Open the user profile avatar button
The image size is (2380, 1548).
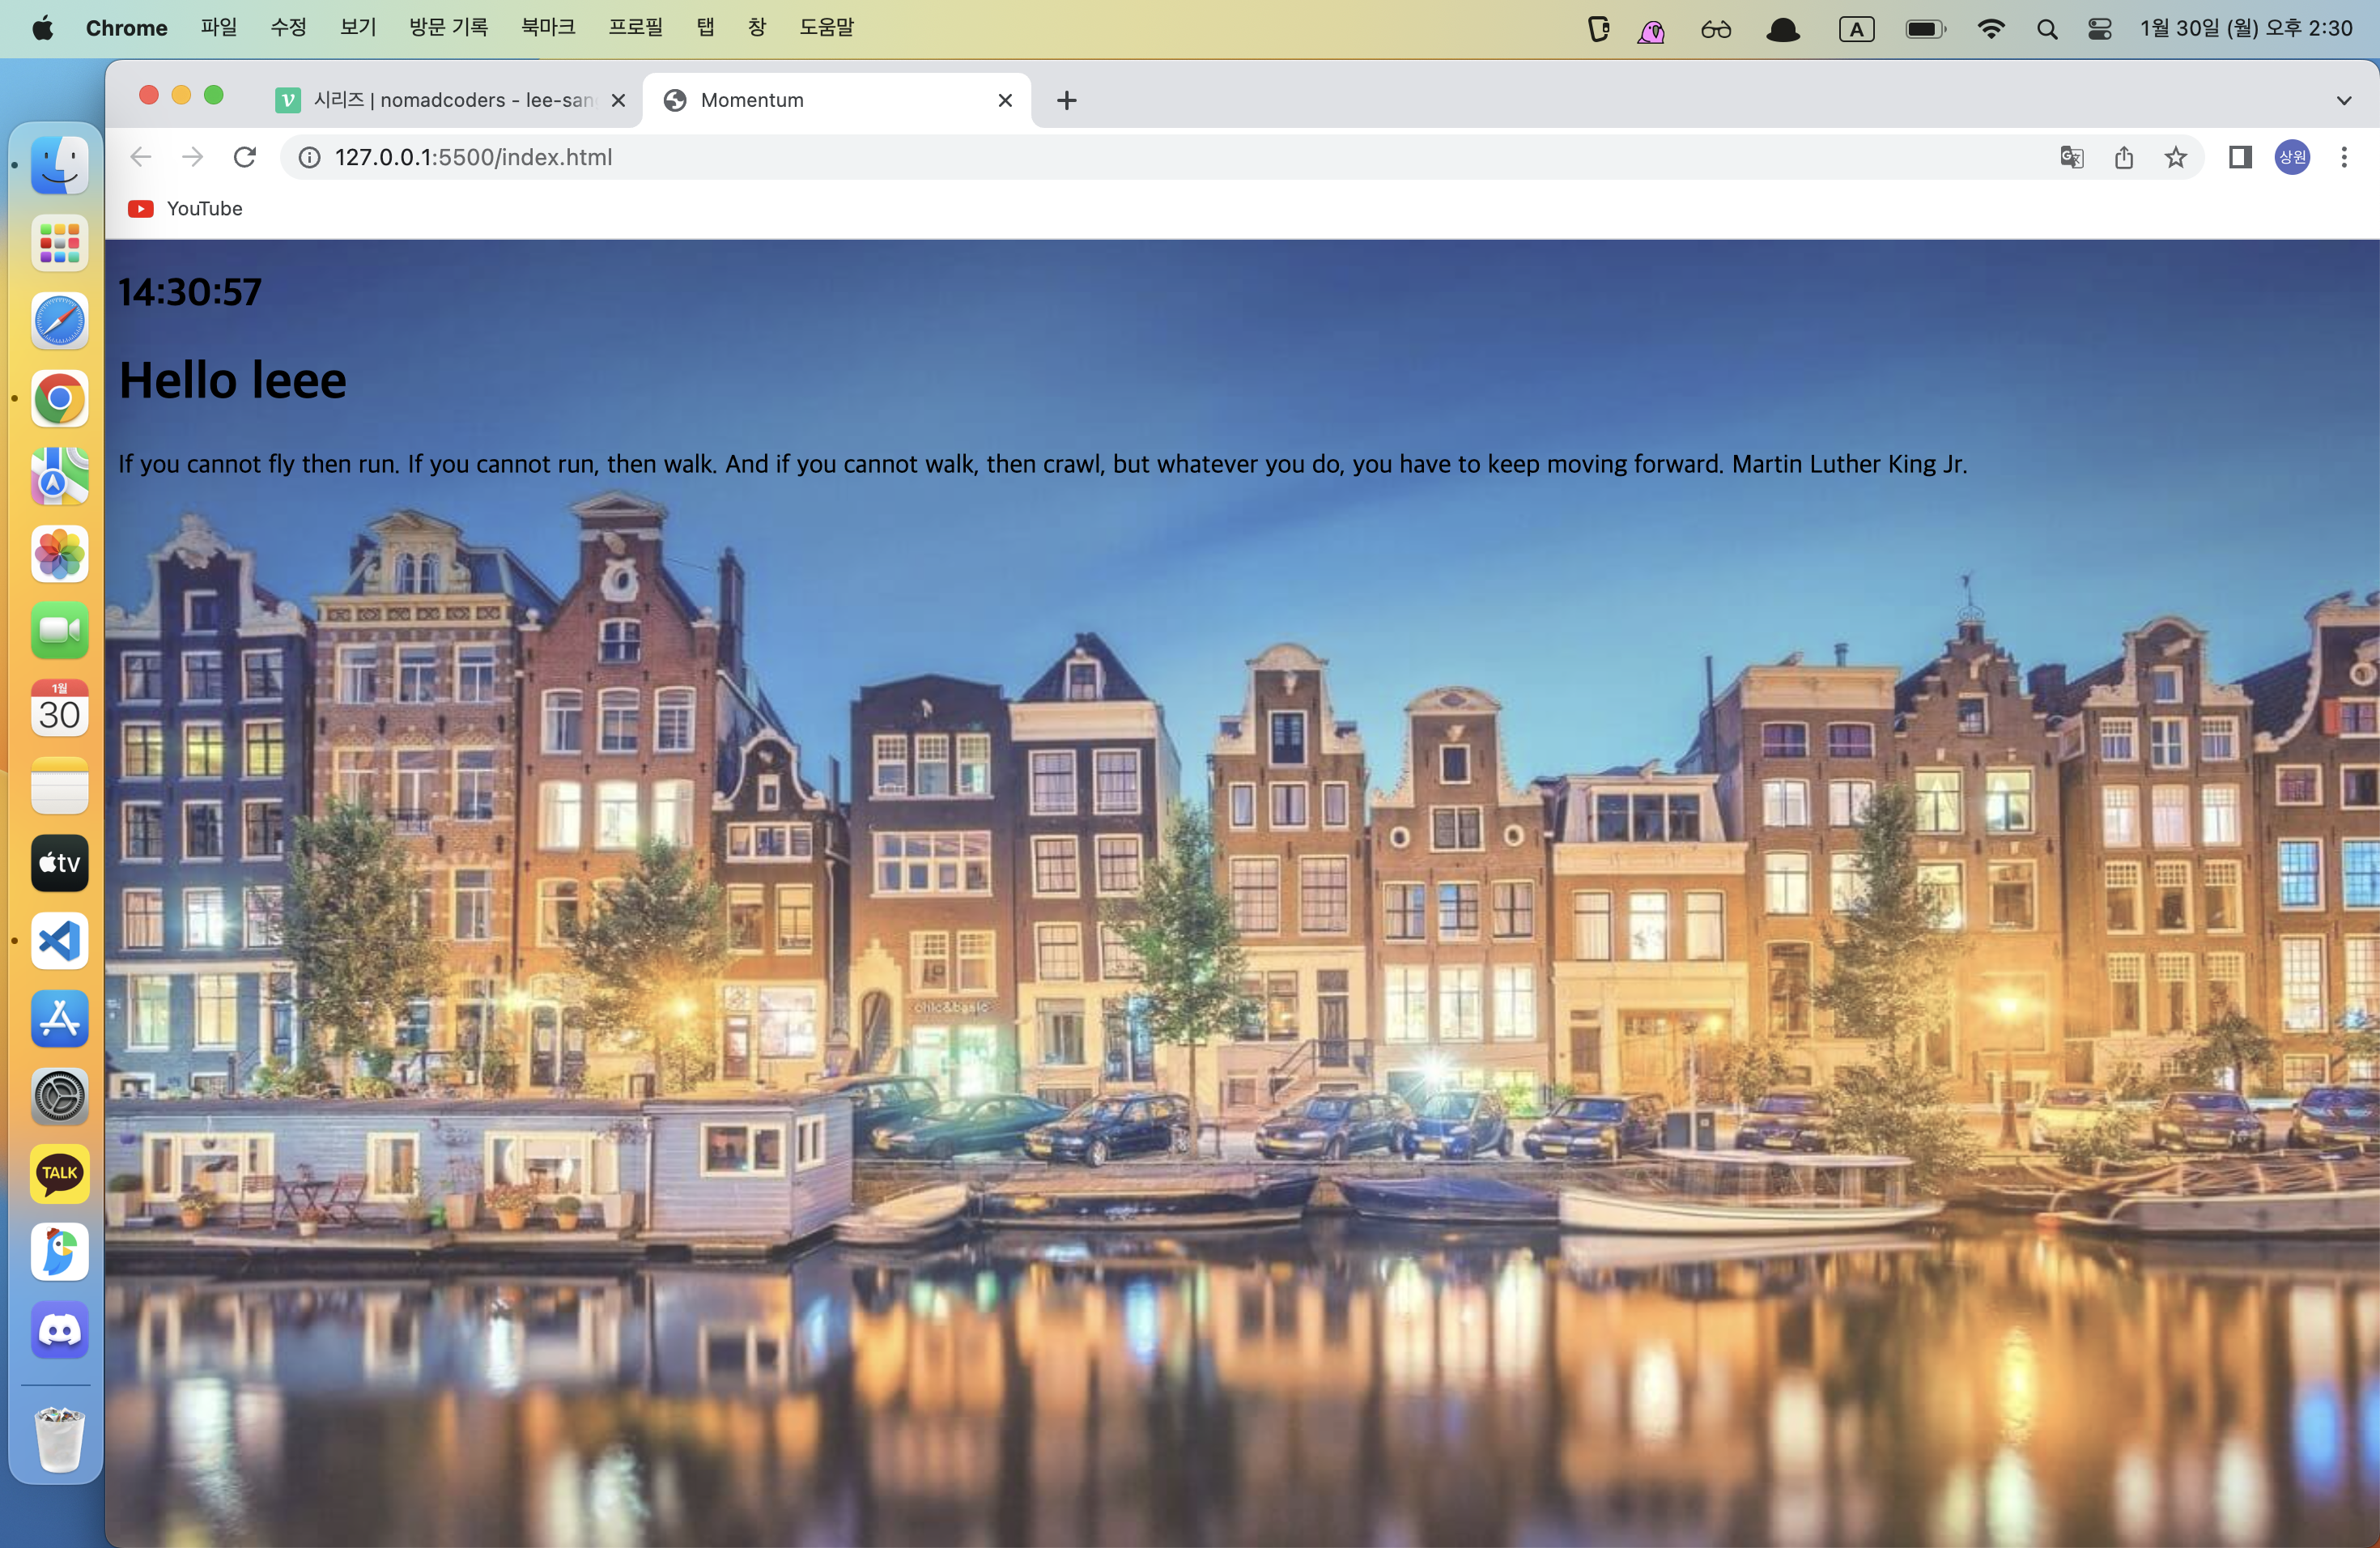pos(2292,157)
